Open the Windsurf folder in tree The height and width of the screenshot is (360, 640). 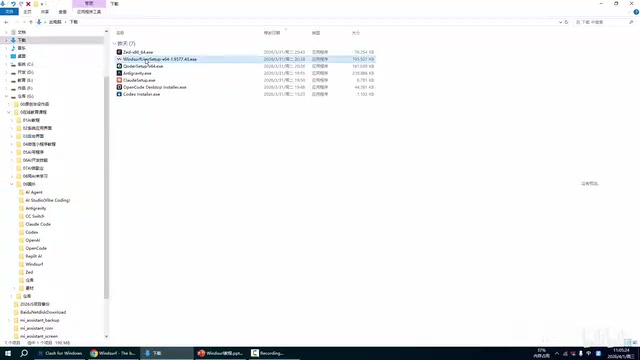click(34, 264)
